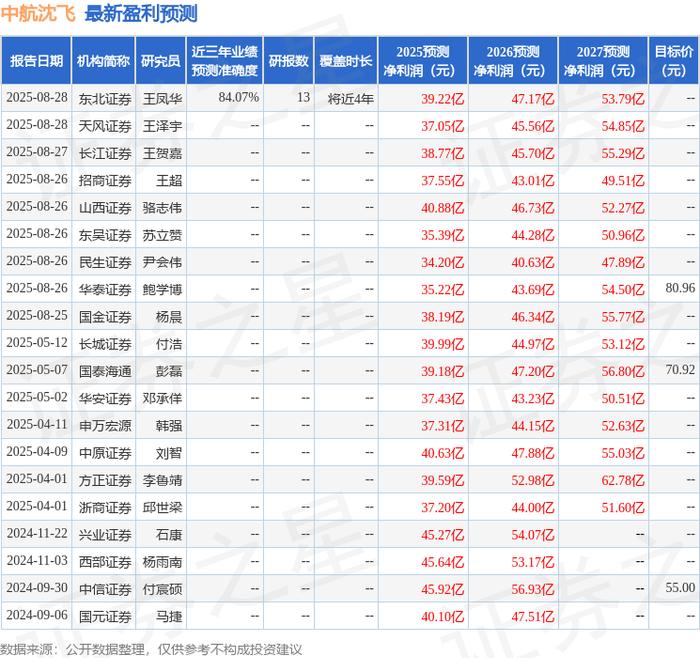Click 兴业证券 institution cell
Screen dimensions: 700x658
(x=105, y=534)
